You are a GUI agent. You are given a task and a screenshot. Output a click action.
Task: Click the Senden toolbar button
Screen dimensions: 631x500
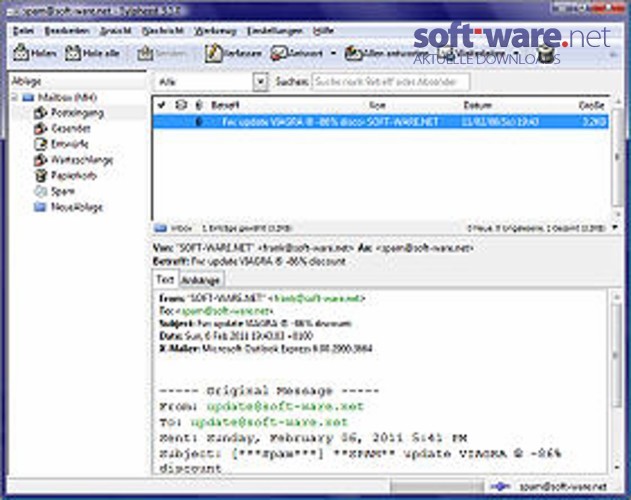point(162,53)
